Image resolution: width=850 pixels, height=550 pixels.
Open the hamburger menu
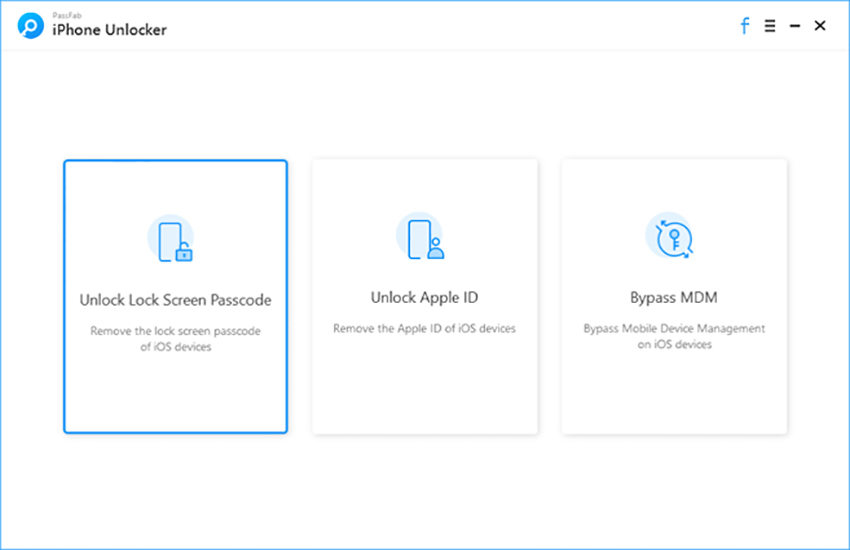(x=769, y=25)
